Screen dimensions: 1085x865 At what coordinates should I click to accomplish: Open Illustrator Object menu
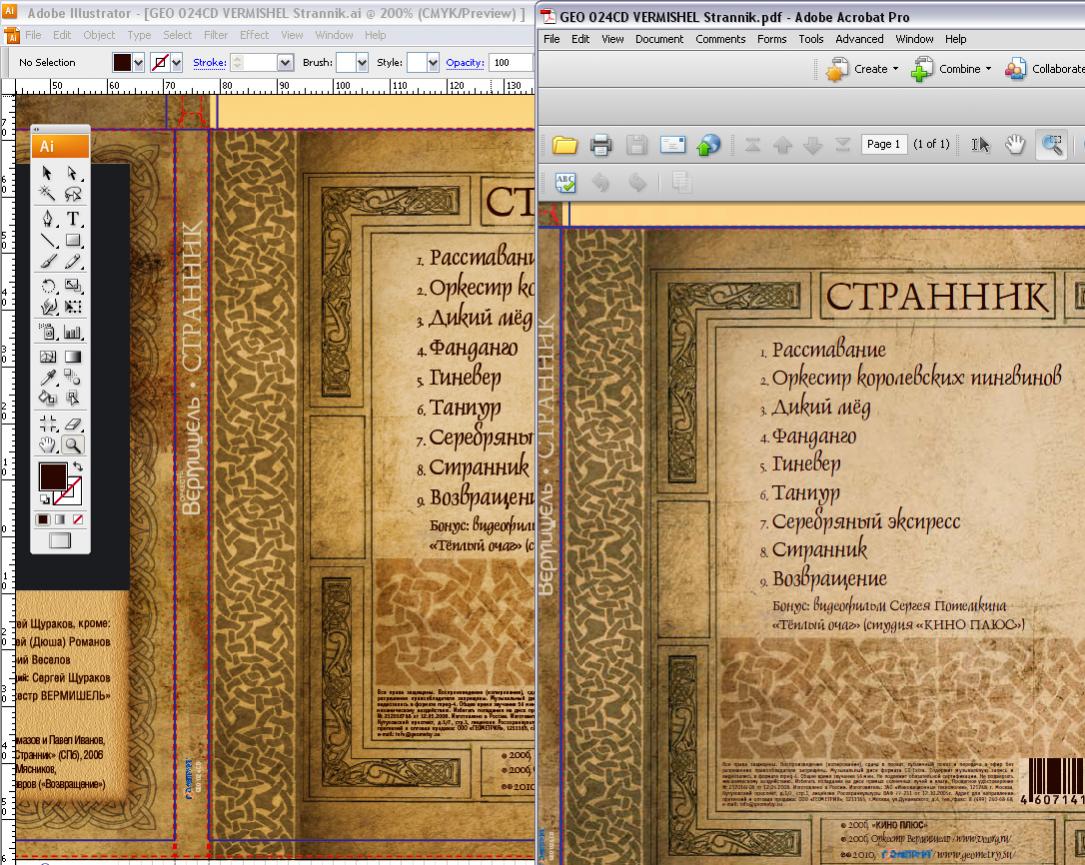[99, 35]
